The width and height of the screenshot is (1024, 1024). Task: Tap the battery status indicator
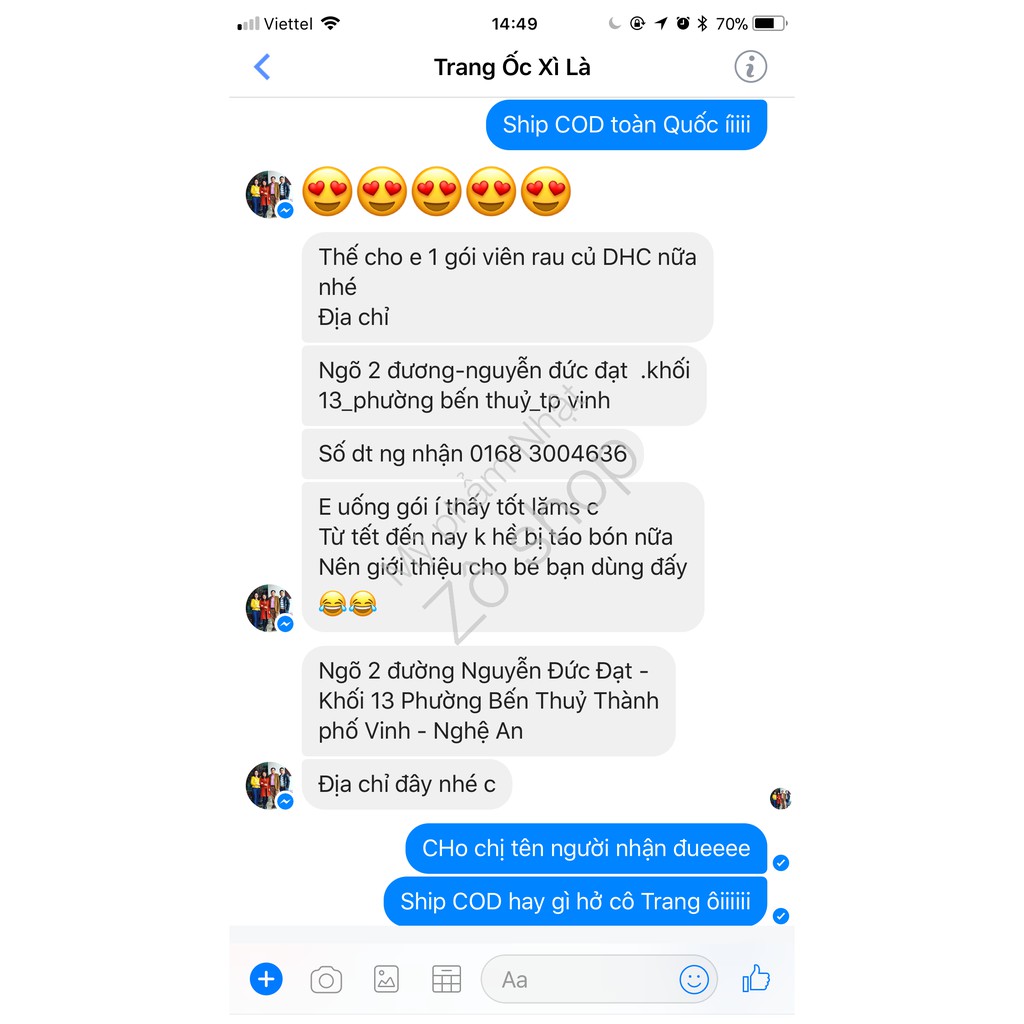(x=769, y=24)
